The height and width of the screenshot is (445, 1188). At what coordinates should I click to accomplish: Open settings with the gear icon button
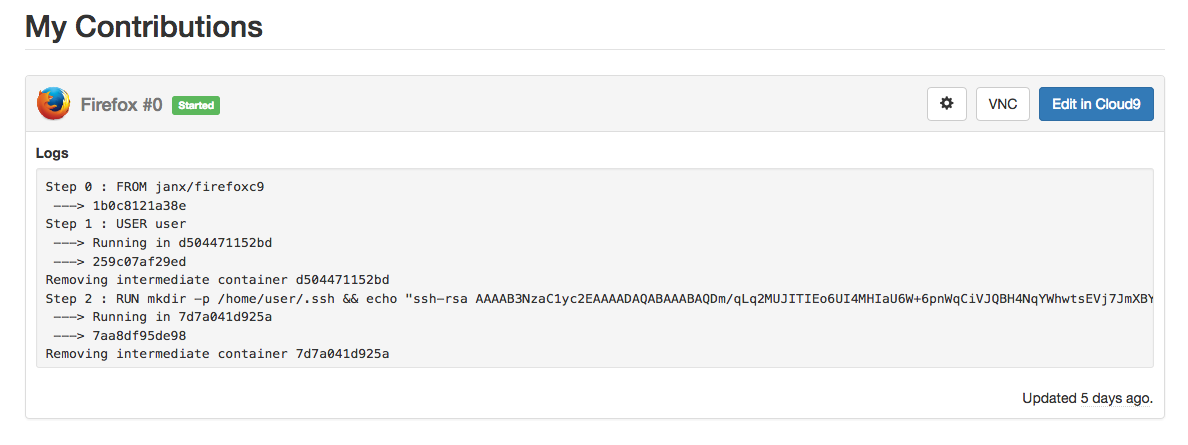(x=947, y=104)
